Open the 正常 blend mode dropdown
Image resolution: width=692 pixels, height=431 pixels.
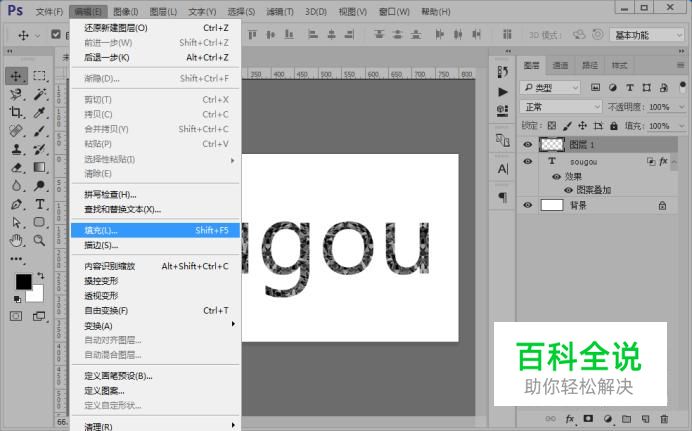tap(560, 107)
